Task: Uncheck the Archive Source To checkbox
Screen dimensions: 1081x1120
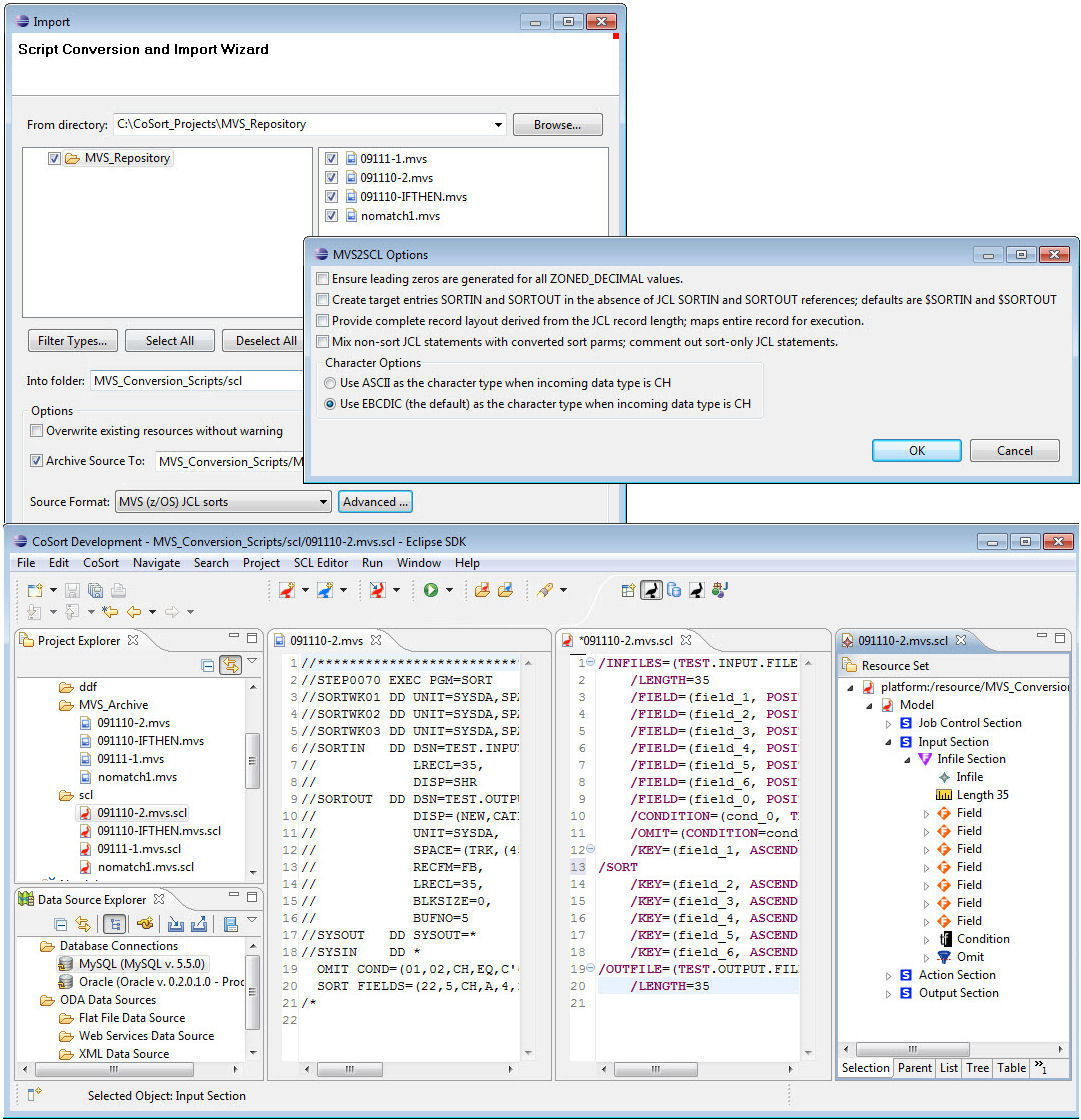Action: click(x=36, y=461)
